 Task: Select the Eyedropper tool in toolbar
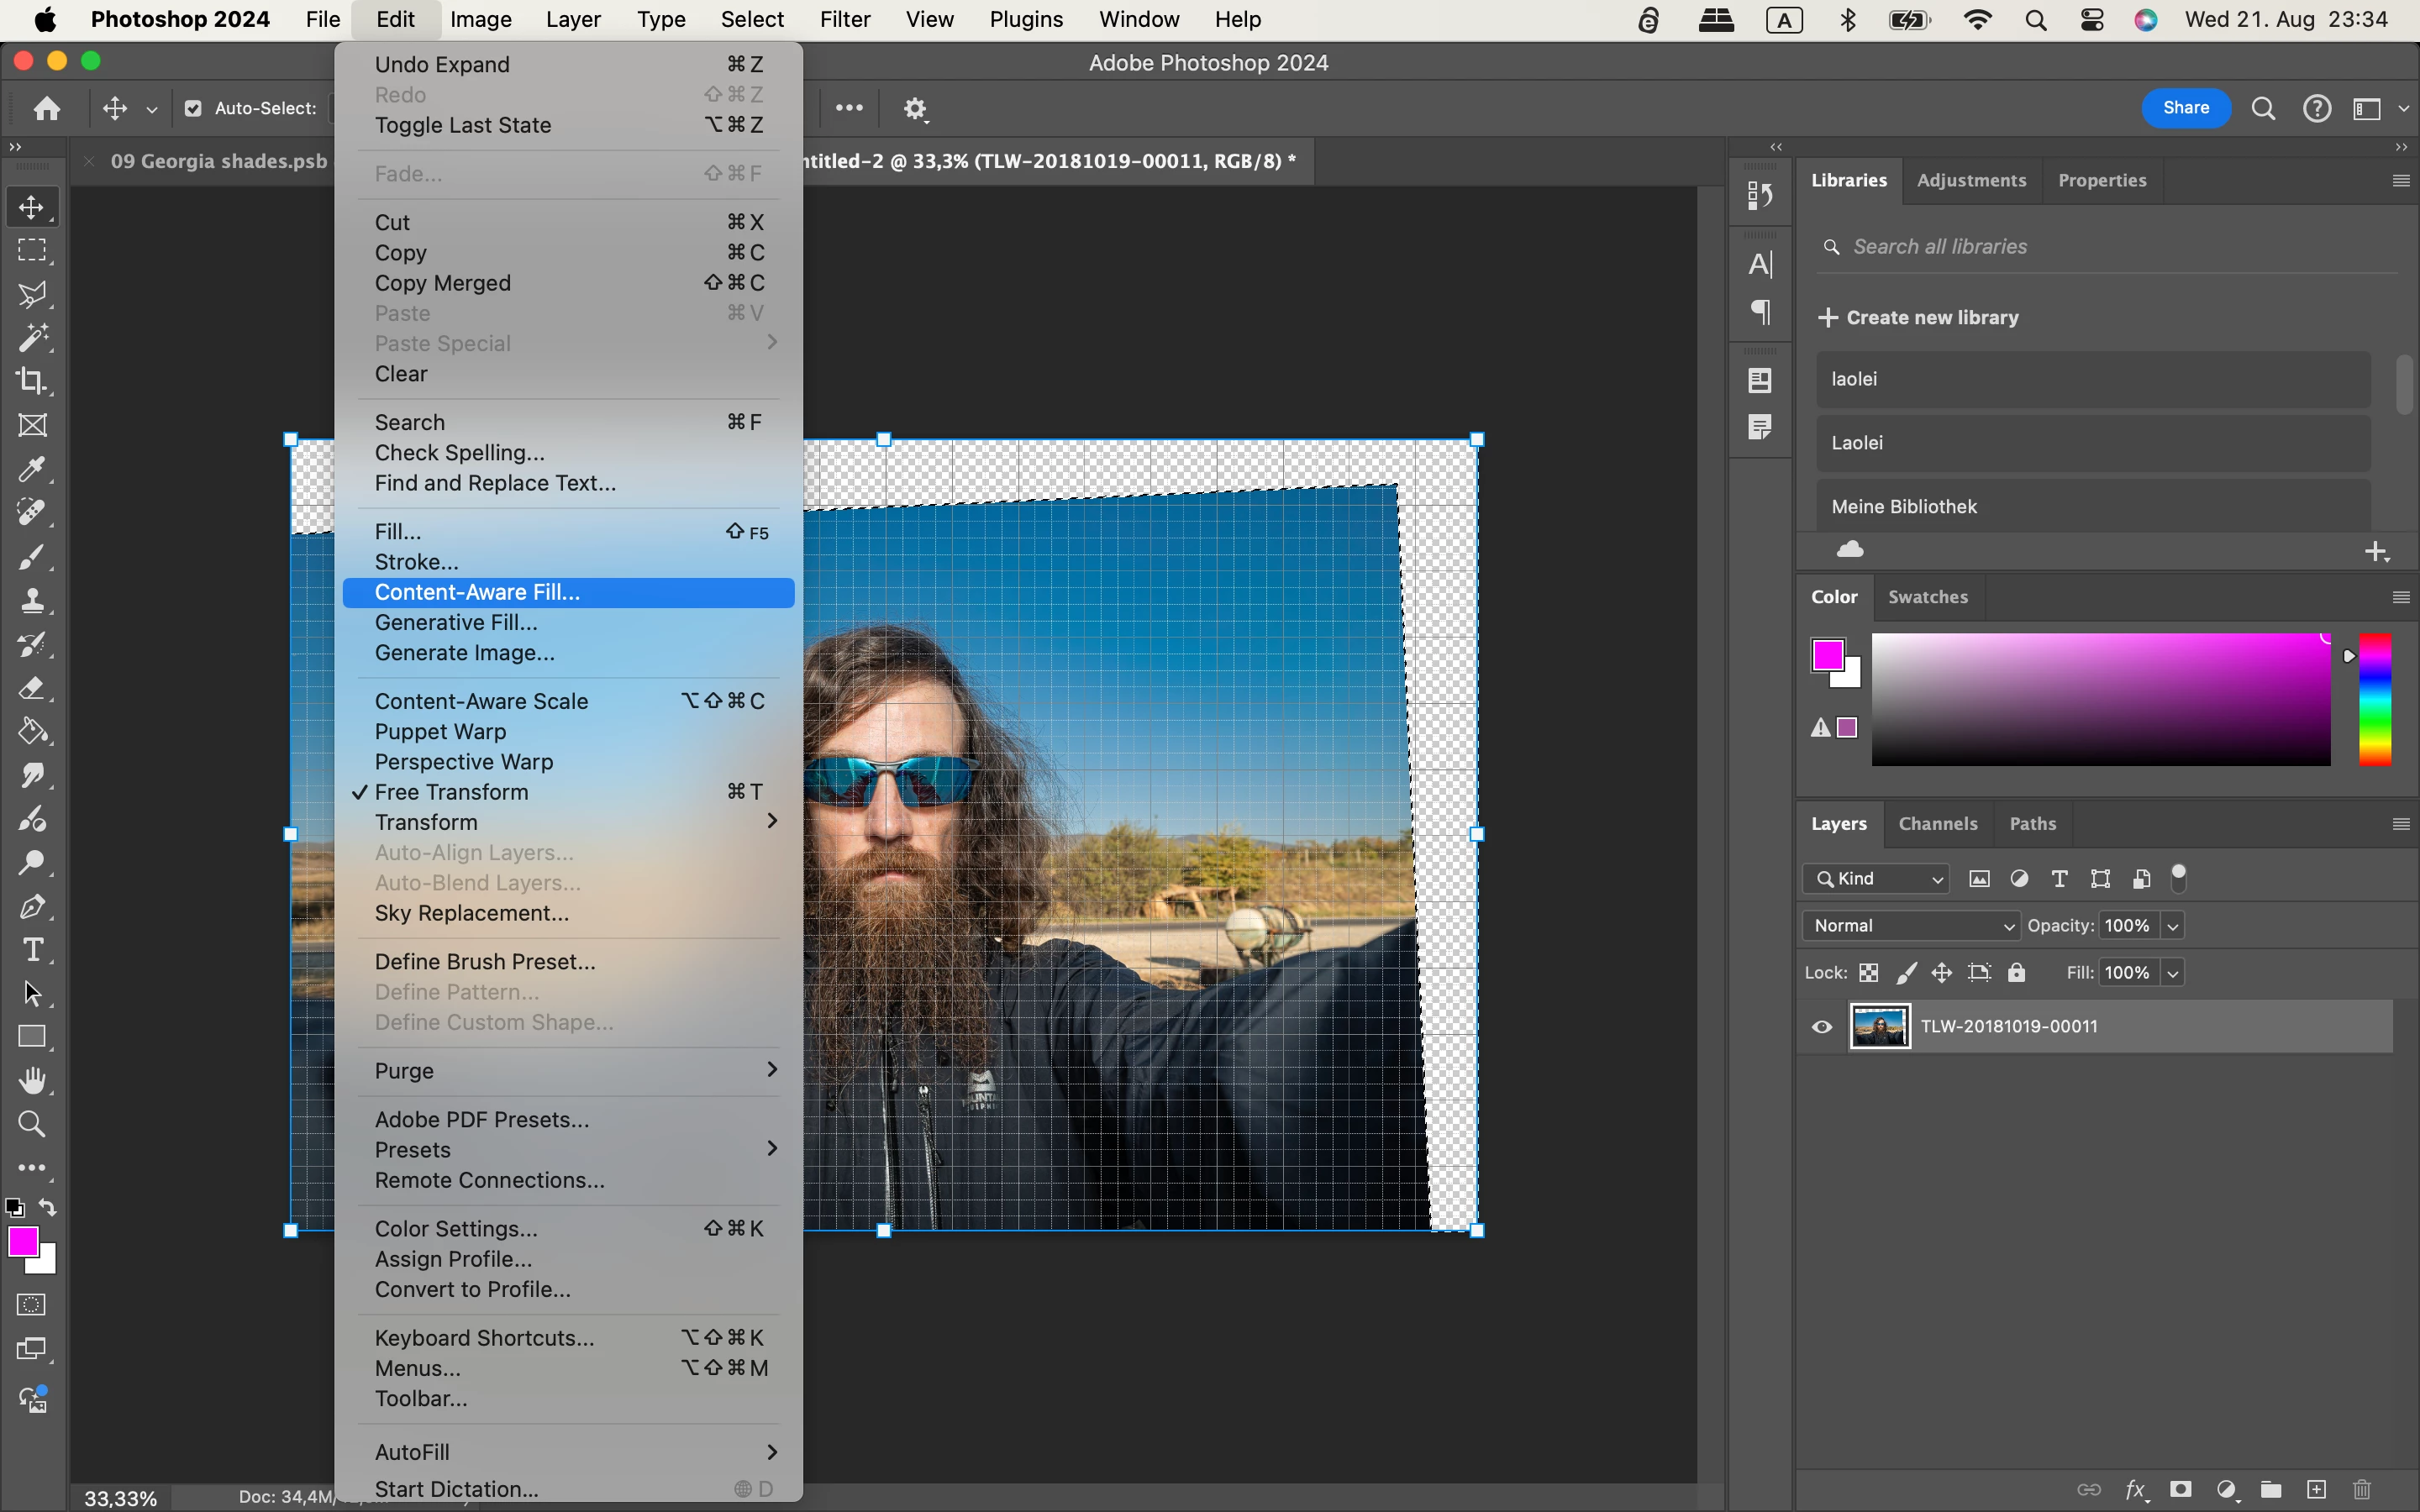pos(32,469)
